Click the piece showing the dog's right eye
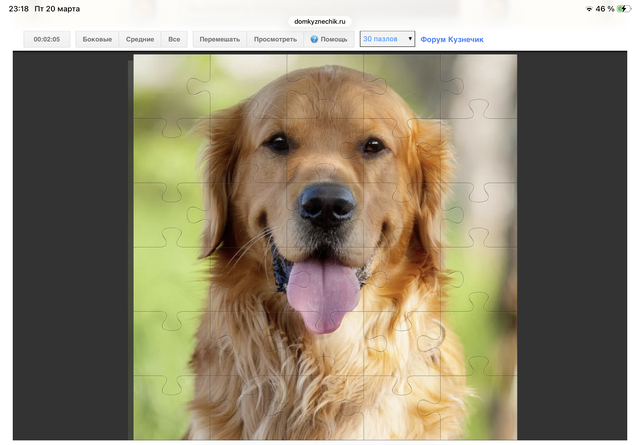 pos(374,146)
